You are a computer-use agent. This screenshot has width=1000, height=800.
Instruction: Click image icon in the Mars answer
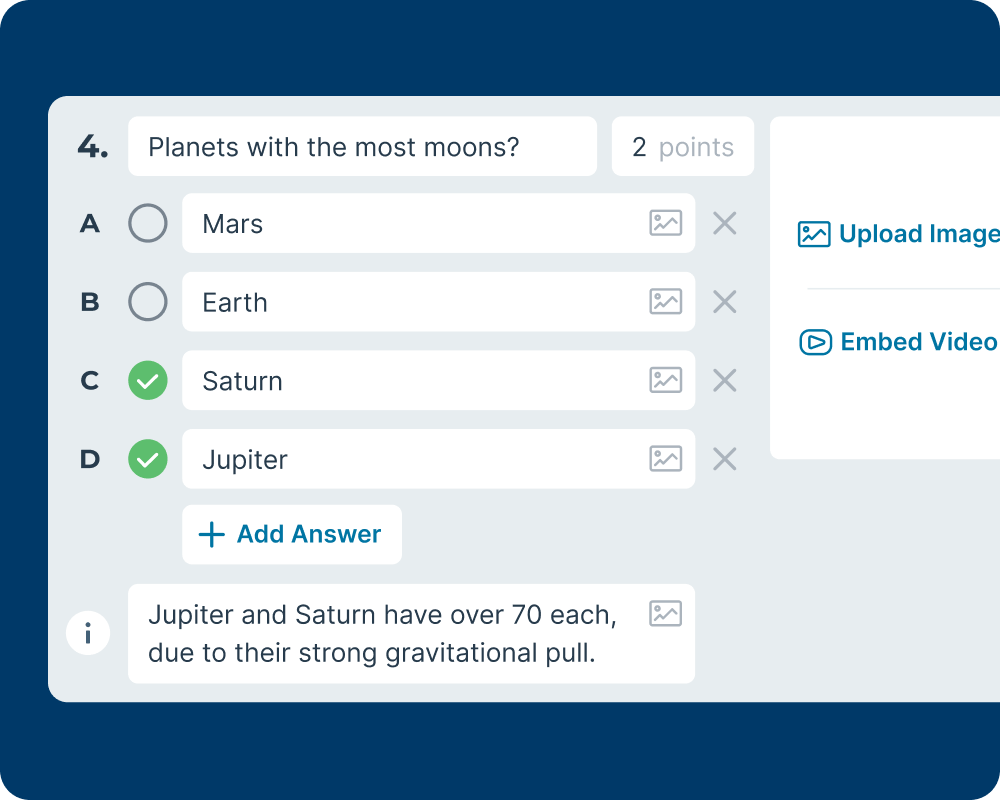665,223
